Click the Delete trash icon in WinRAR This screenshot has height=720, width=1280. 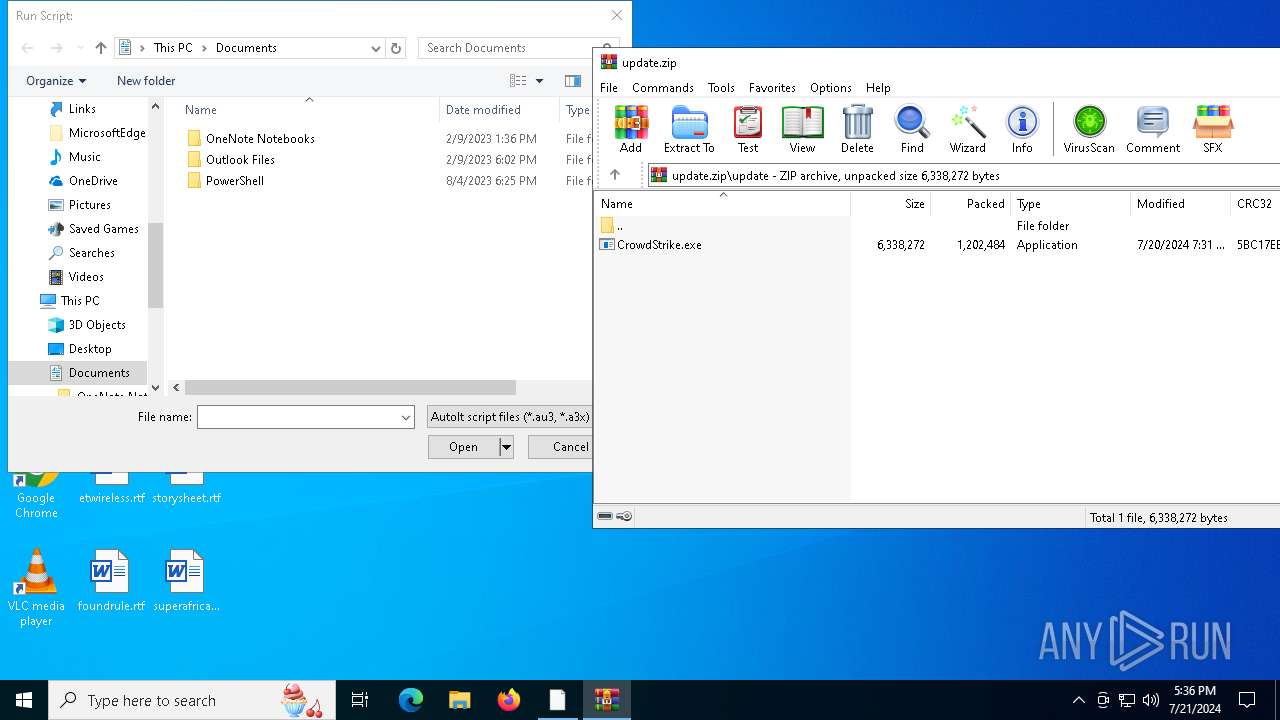857,130
